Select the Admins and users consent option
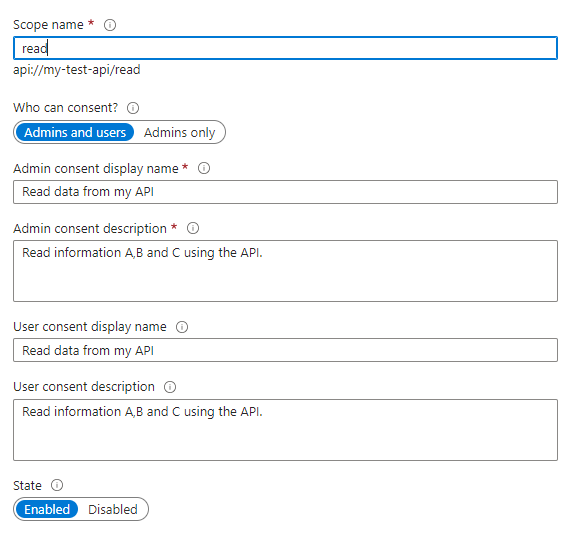The width and height of the screenshot is (569, 544). 75,132
